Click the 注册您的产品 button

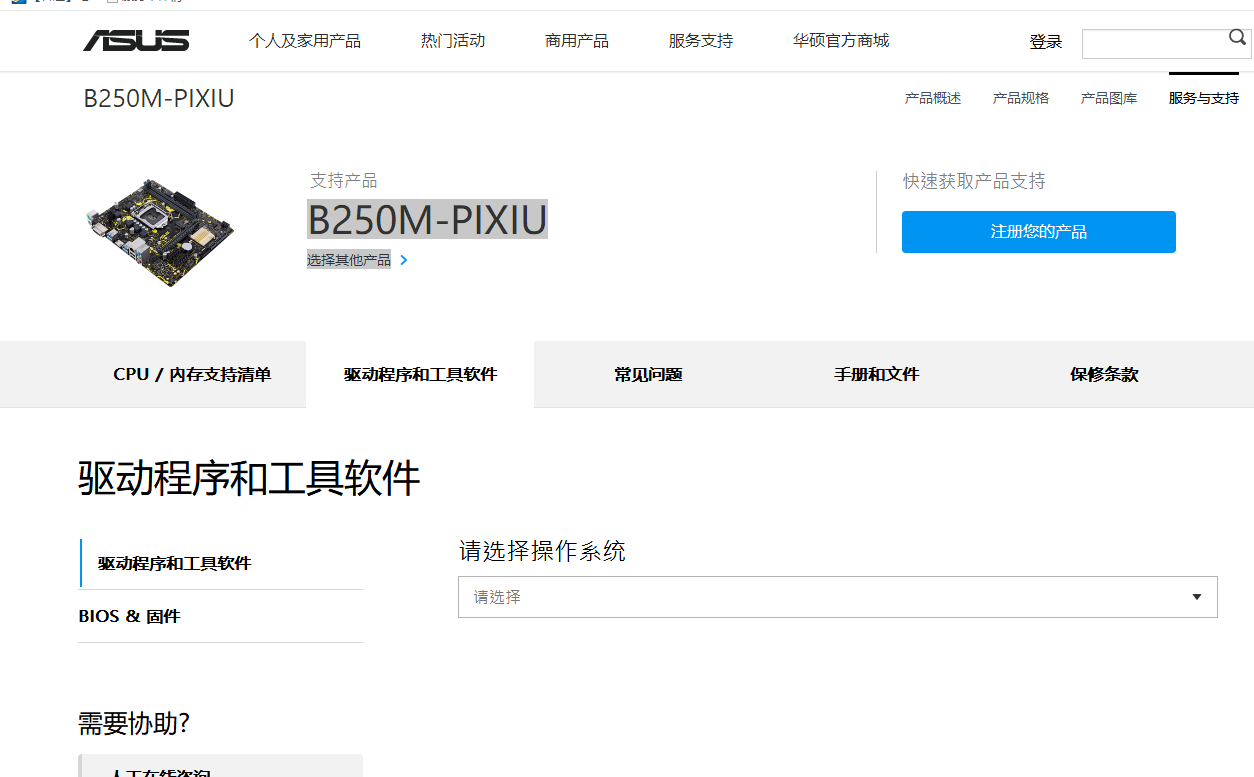[x=1039, y=232]
